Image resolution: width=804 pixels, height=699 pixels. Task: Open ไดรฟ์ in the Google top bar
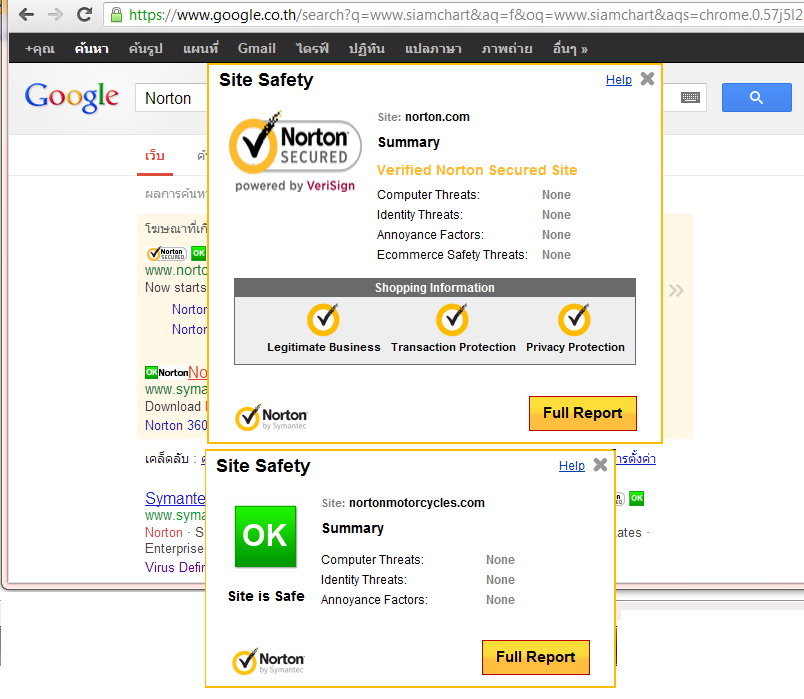[312, 48]
